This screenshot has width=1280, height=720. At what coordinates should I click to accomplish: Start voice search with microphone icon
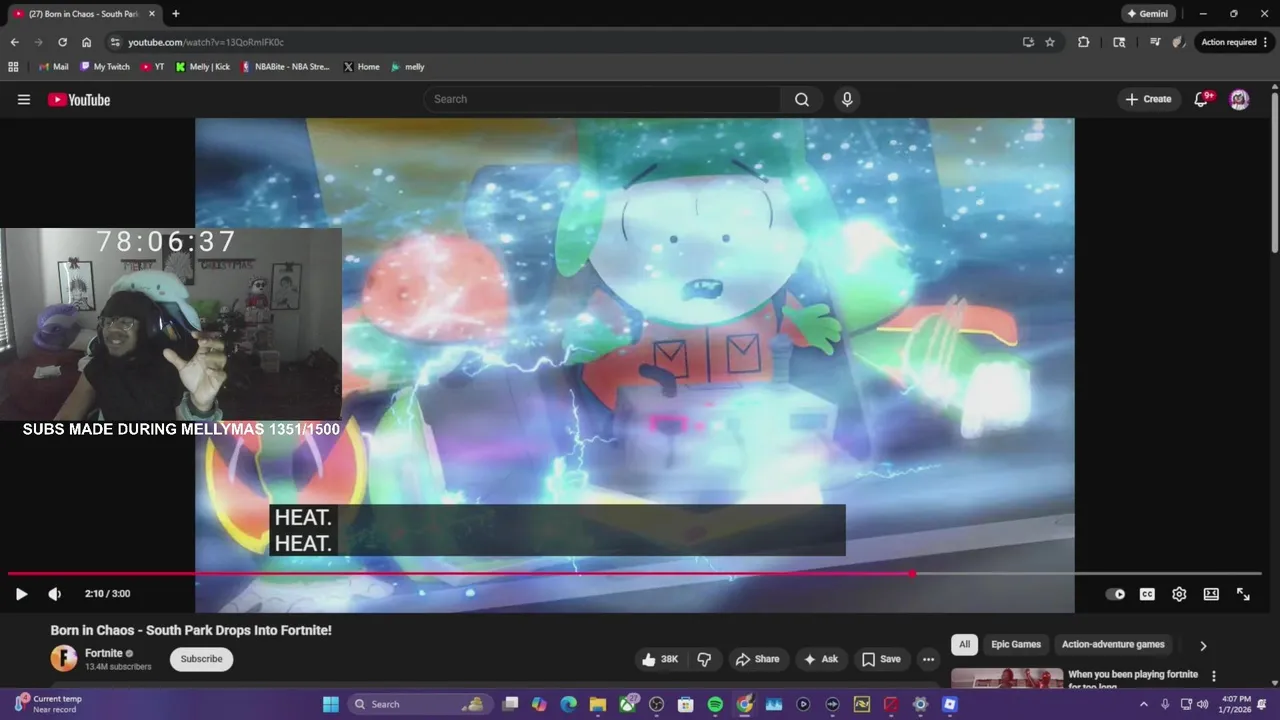pos(847,99)
